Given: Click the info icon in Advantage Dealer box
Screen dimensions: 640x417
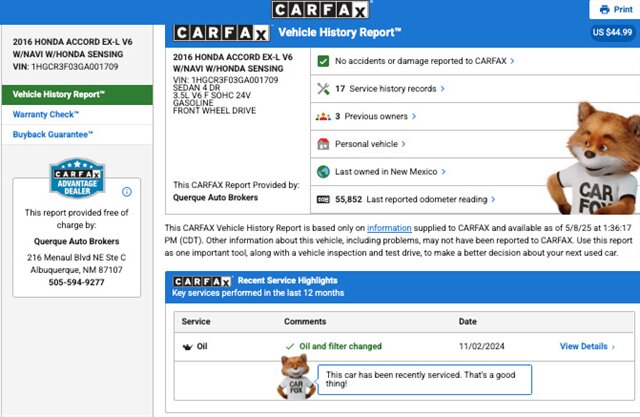Looking at the screenshot, I should [127, 191].
